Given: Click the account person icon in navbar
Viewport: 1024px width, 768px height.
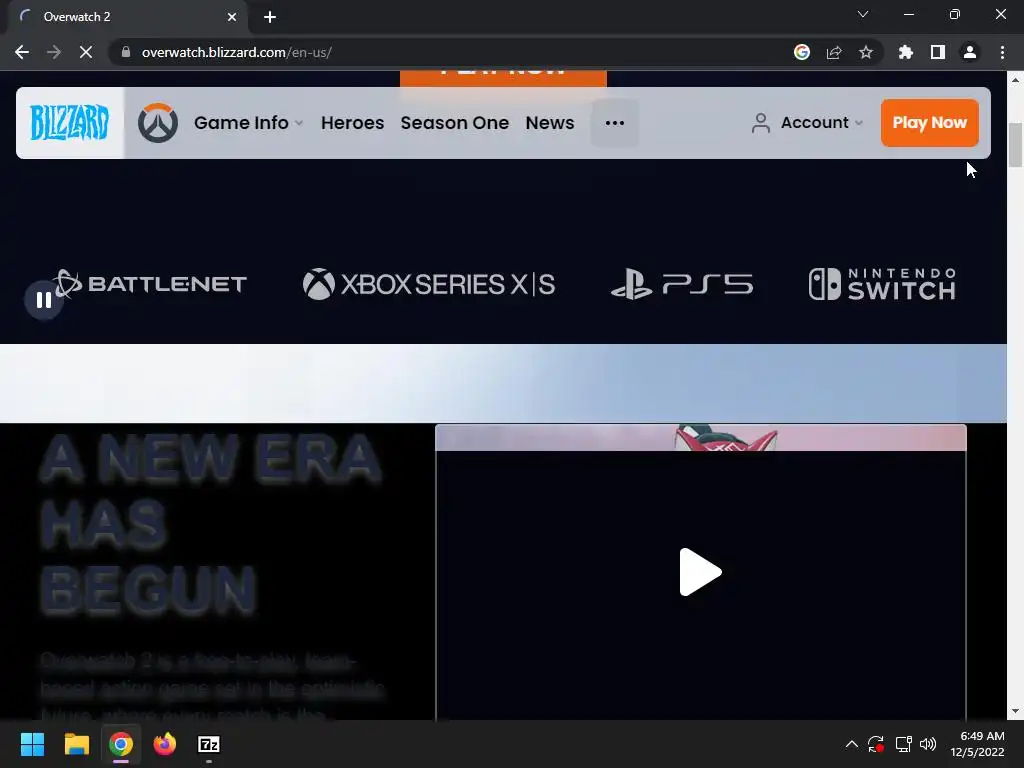Looking at the screenshot, I should coord(761,123).
